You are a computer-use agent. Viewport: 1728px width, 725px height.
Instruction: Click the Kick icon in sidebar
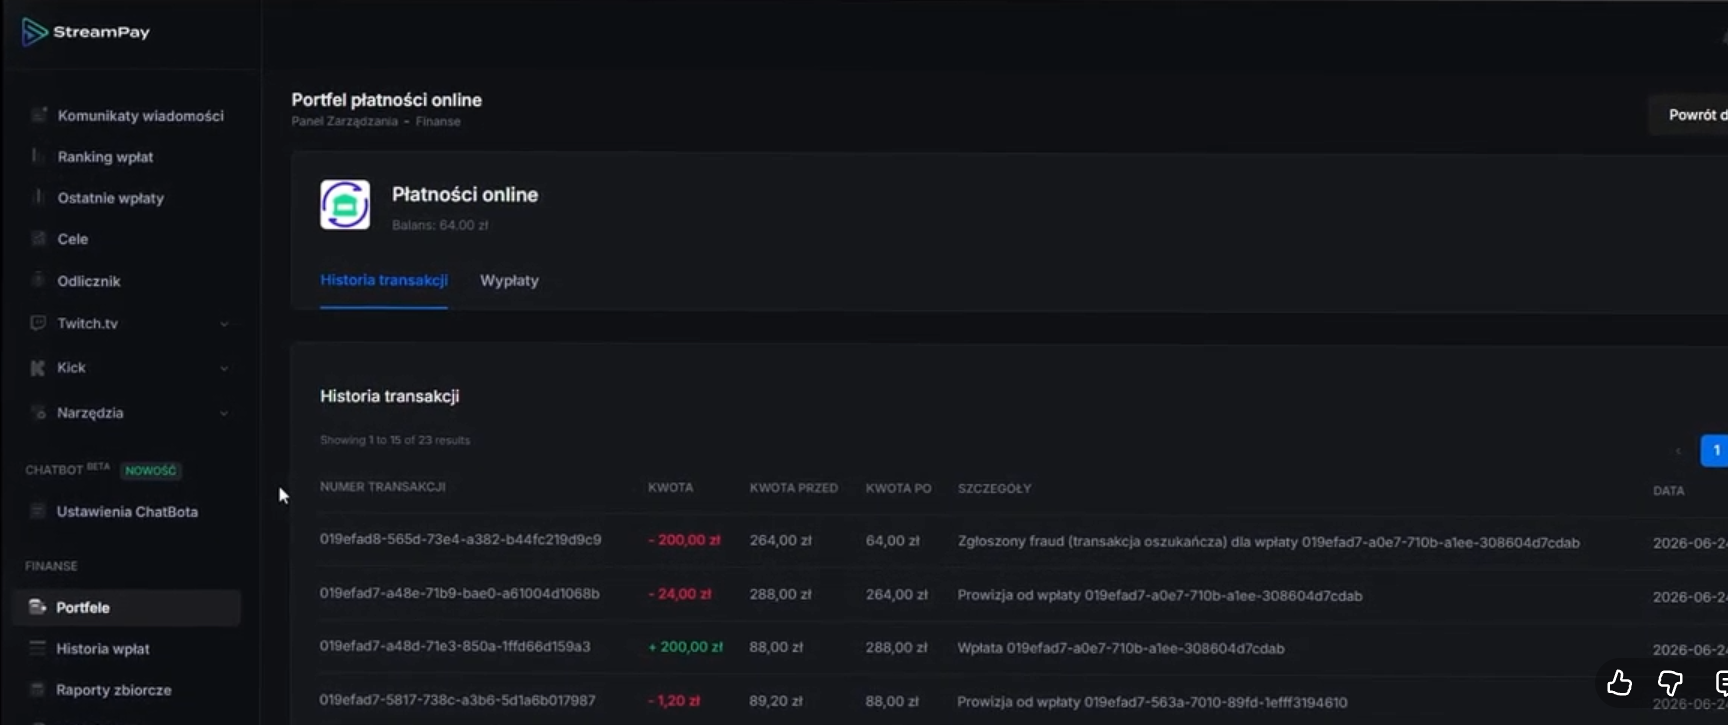(37, 368)
